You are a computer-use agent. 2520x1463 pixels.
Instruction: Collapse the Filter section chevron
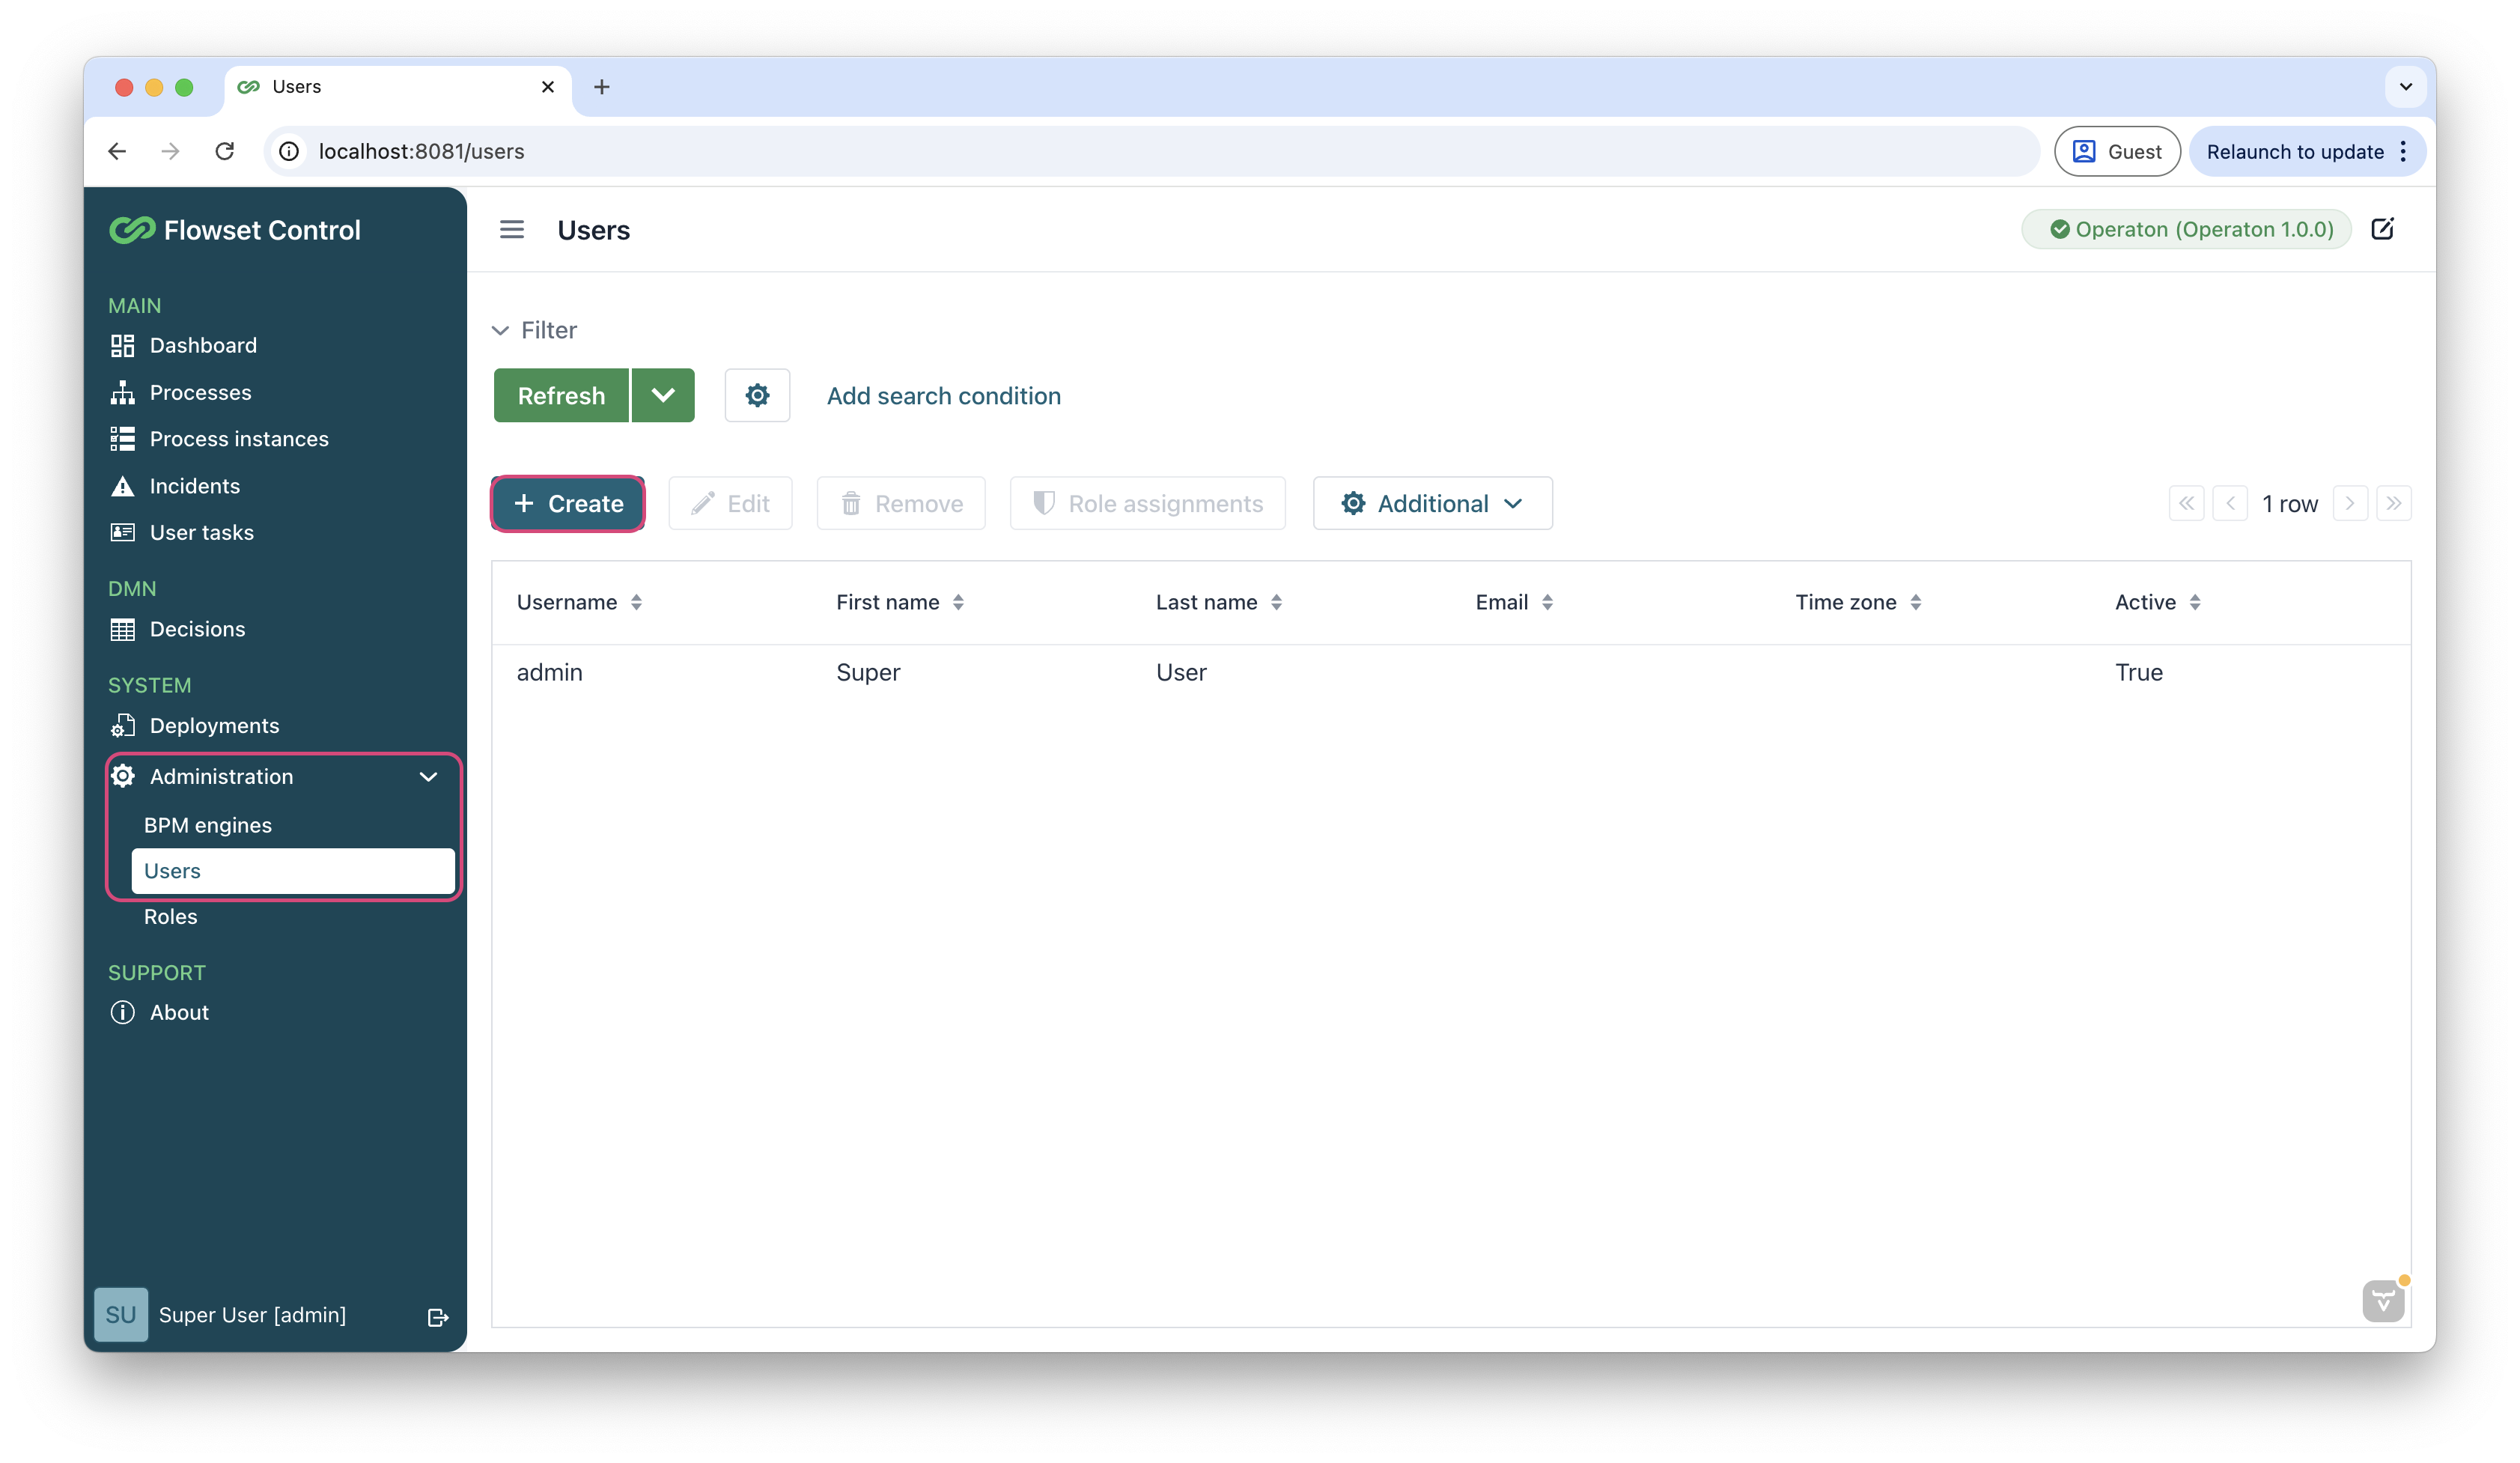(501, 330)
